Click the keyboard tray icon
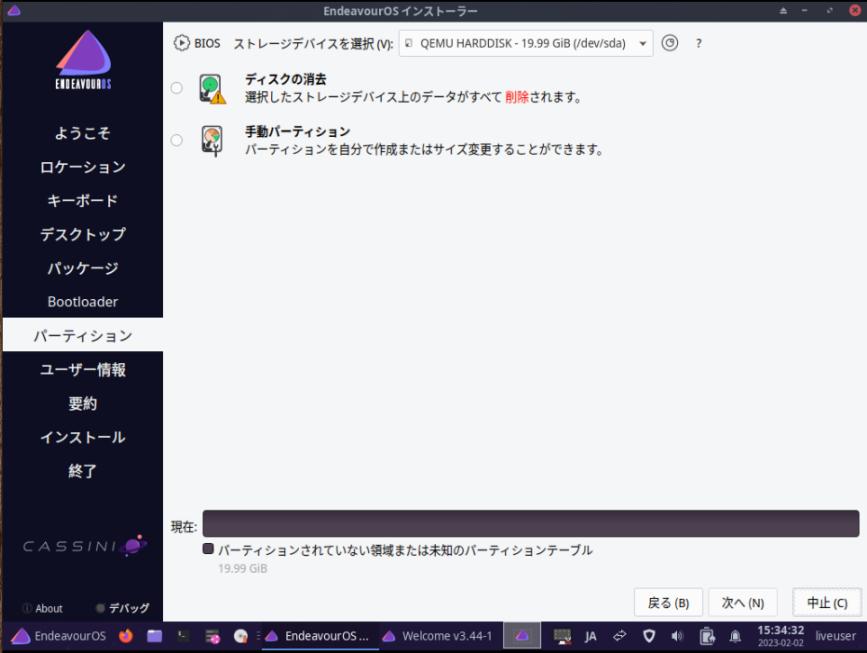867x653 pixels. click(x=562, y=636)
